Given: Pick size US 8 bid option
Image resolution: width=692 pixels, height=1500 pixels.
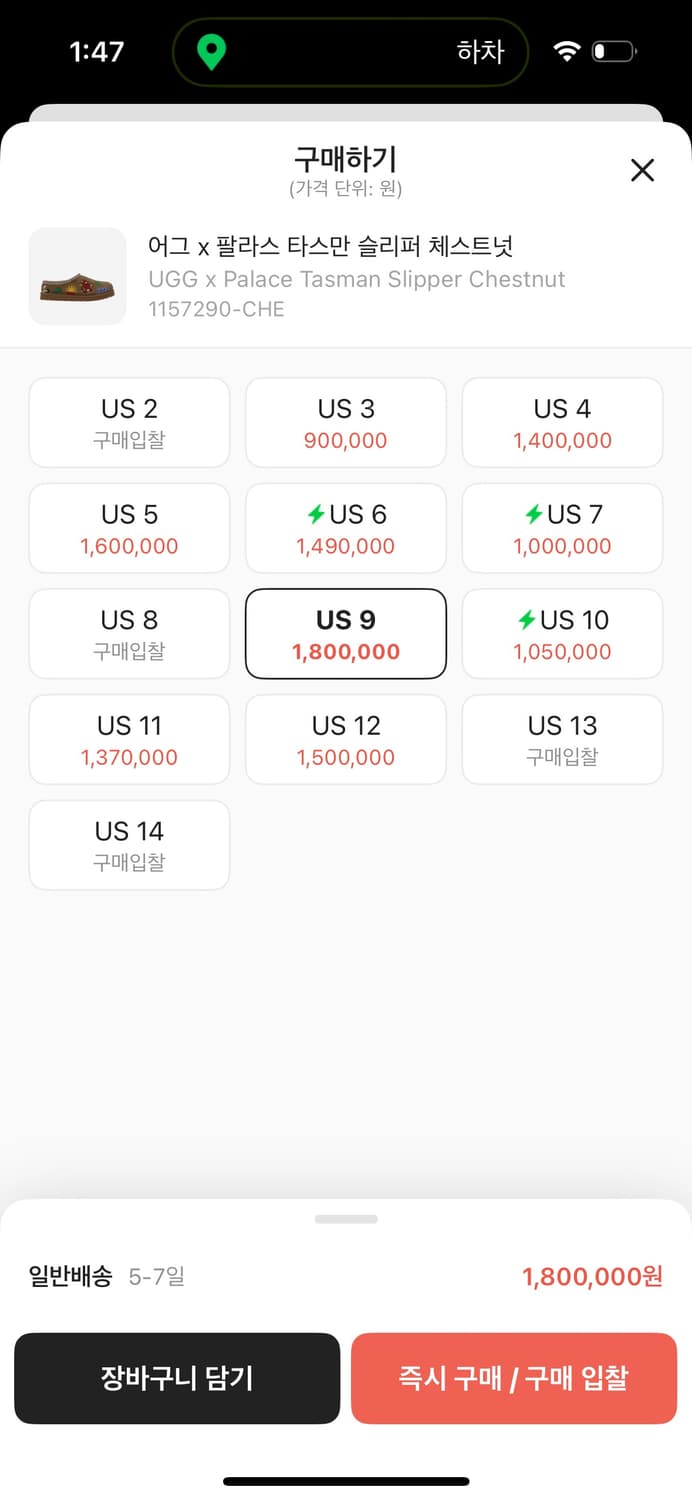Looking at the screenshot, I should point(129,634).
